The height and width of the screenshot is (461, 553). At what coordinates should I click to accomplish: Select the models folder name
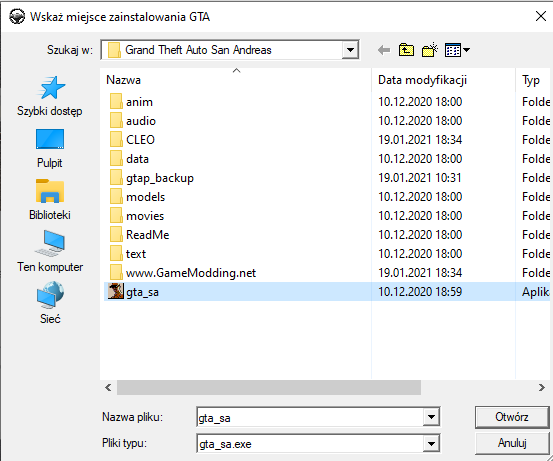click(145, 197)
